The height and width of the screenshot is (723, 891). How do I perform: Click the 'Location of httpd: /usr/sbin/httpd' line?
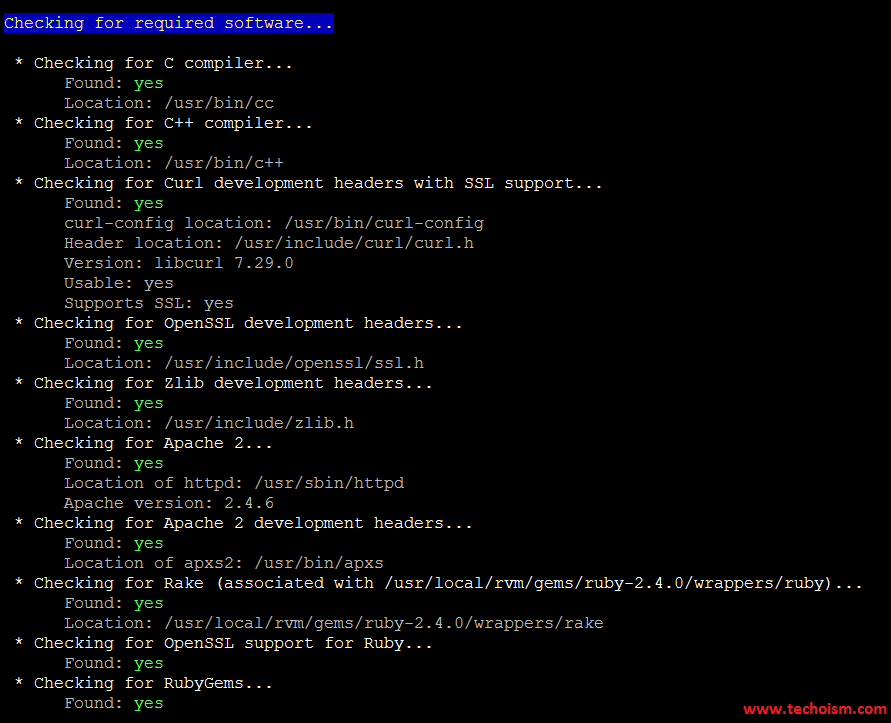pyautogui.click(x=234, y=483)
